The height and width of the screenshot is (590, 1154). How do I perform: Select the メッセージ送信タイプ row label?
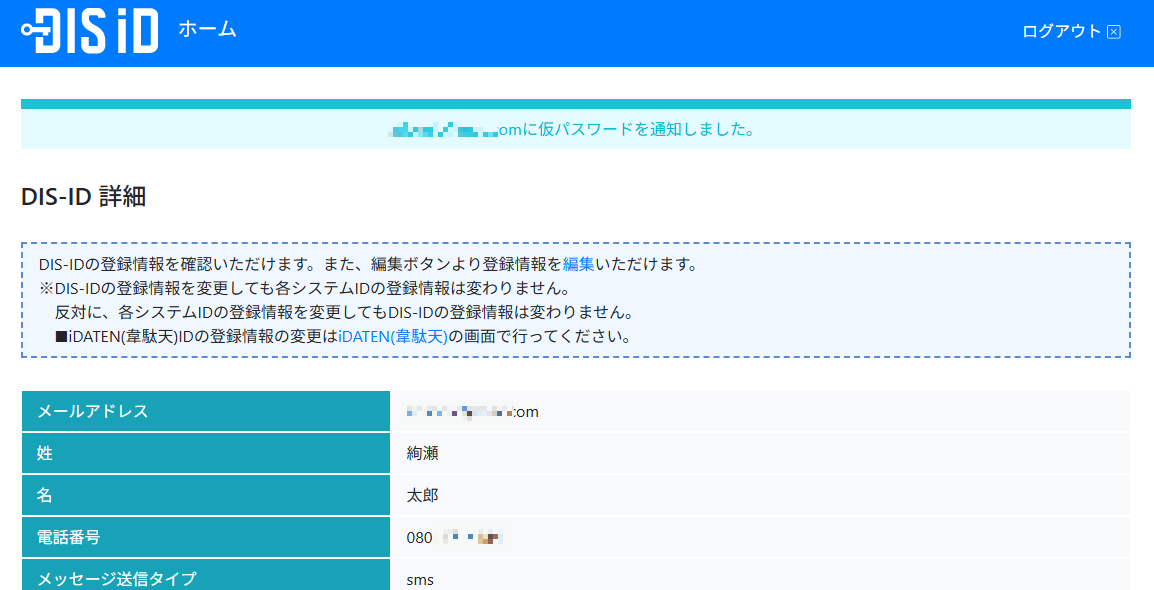116,578
